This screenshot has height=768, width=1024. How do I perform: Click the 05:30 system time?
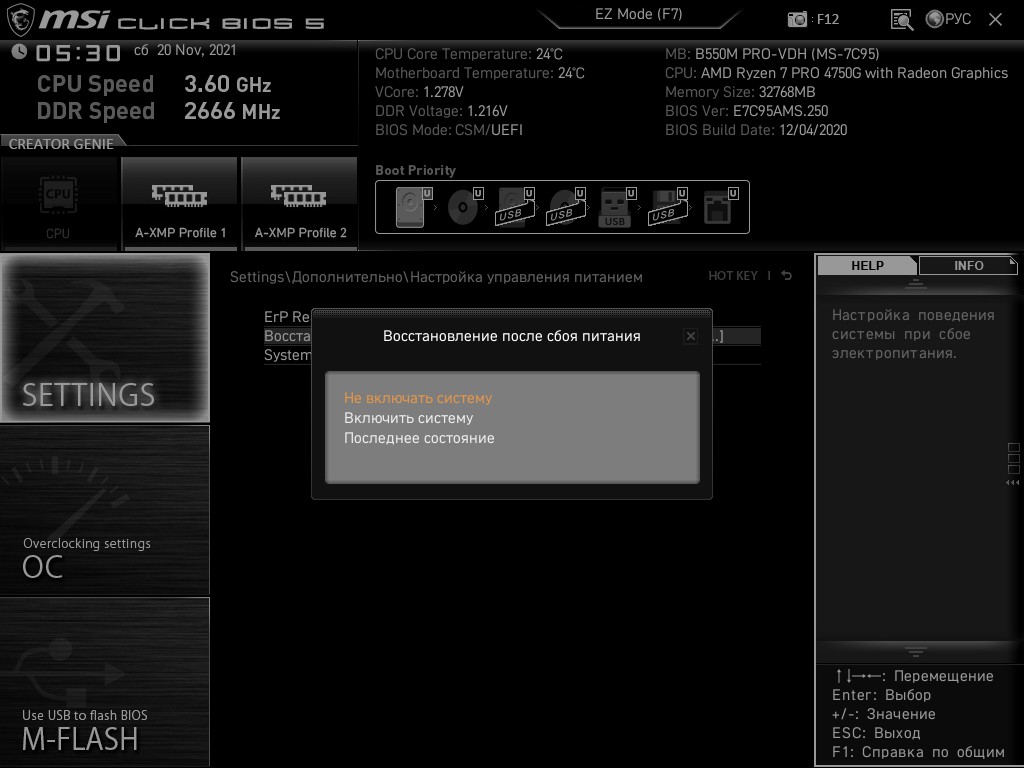pyautogui.click(x=78, y=53)
